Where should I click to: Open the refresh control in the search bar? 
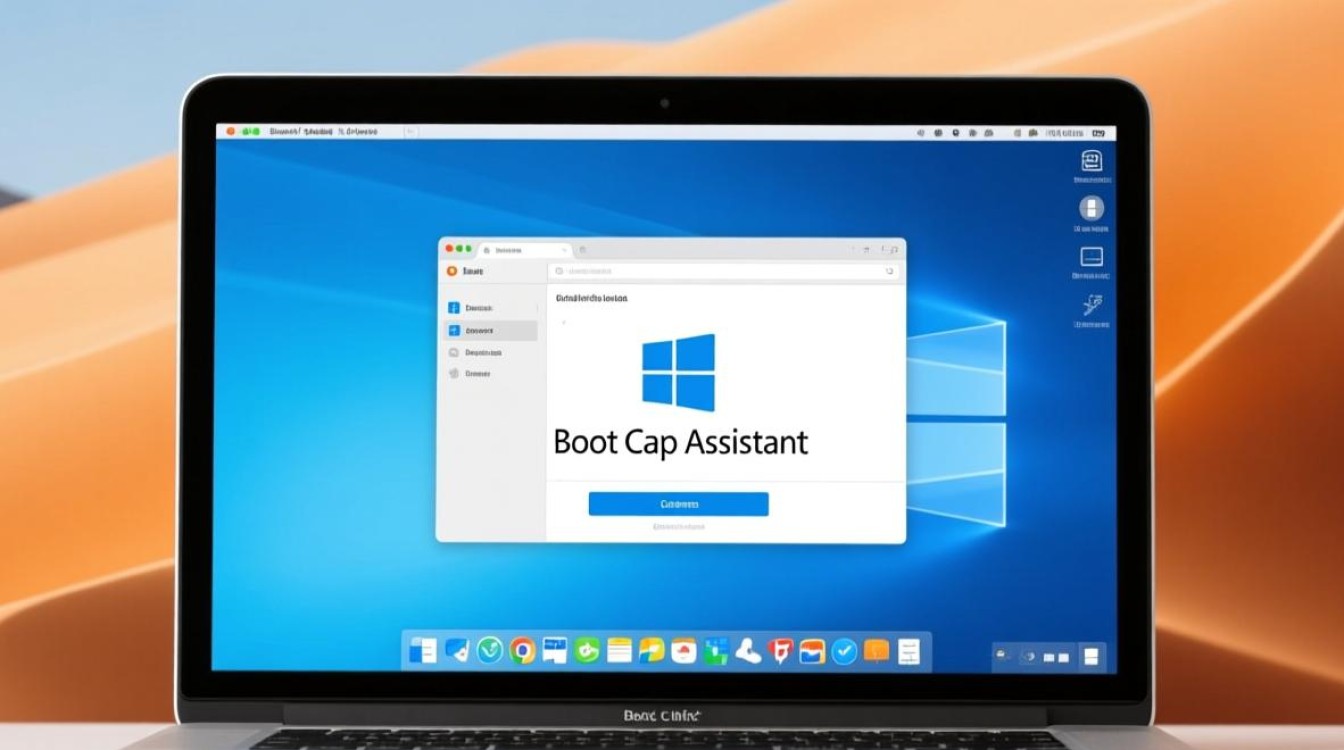889,271
